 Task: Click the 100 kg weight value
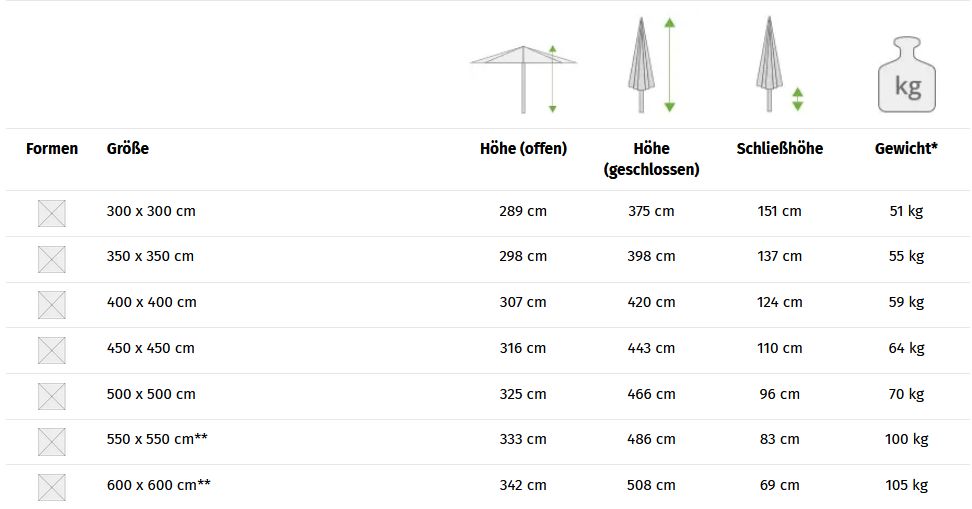point(907,440)
